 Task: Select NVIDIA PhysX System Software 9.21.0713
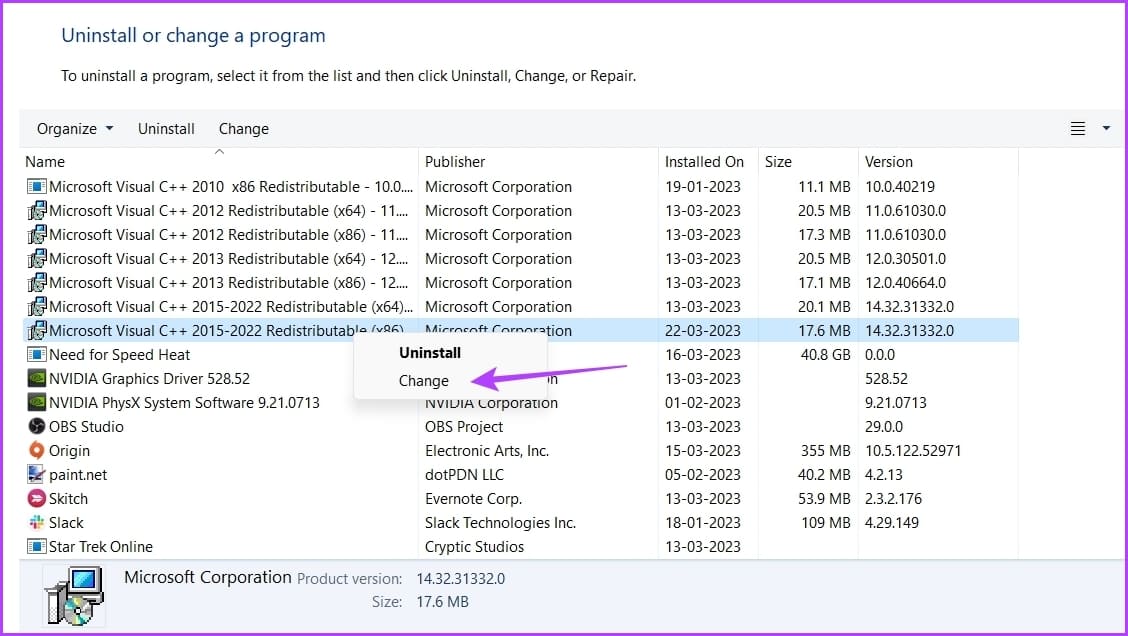(184, 402)
